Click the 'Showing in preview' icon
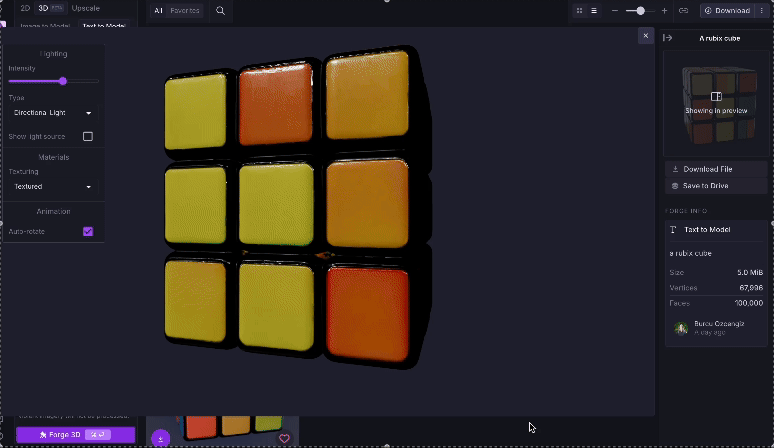774x448 pixels. tap(716, 96)
